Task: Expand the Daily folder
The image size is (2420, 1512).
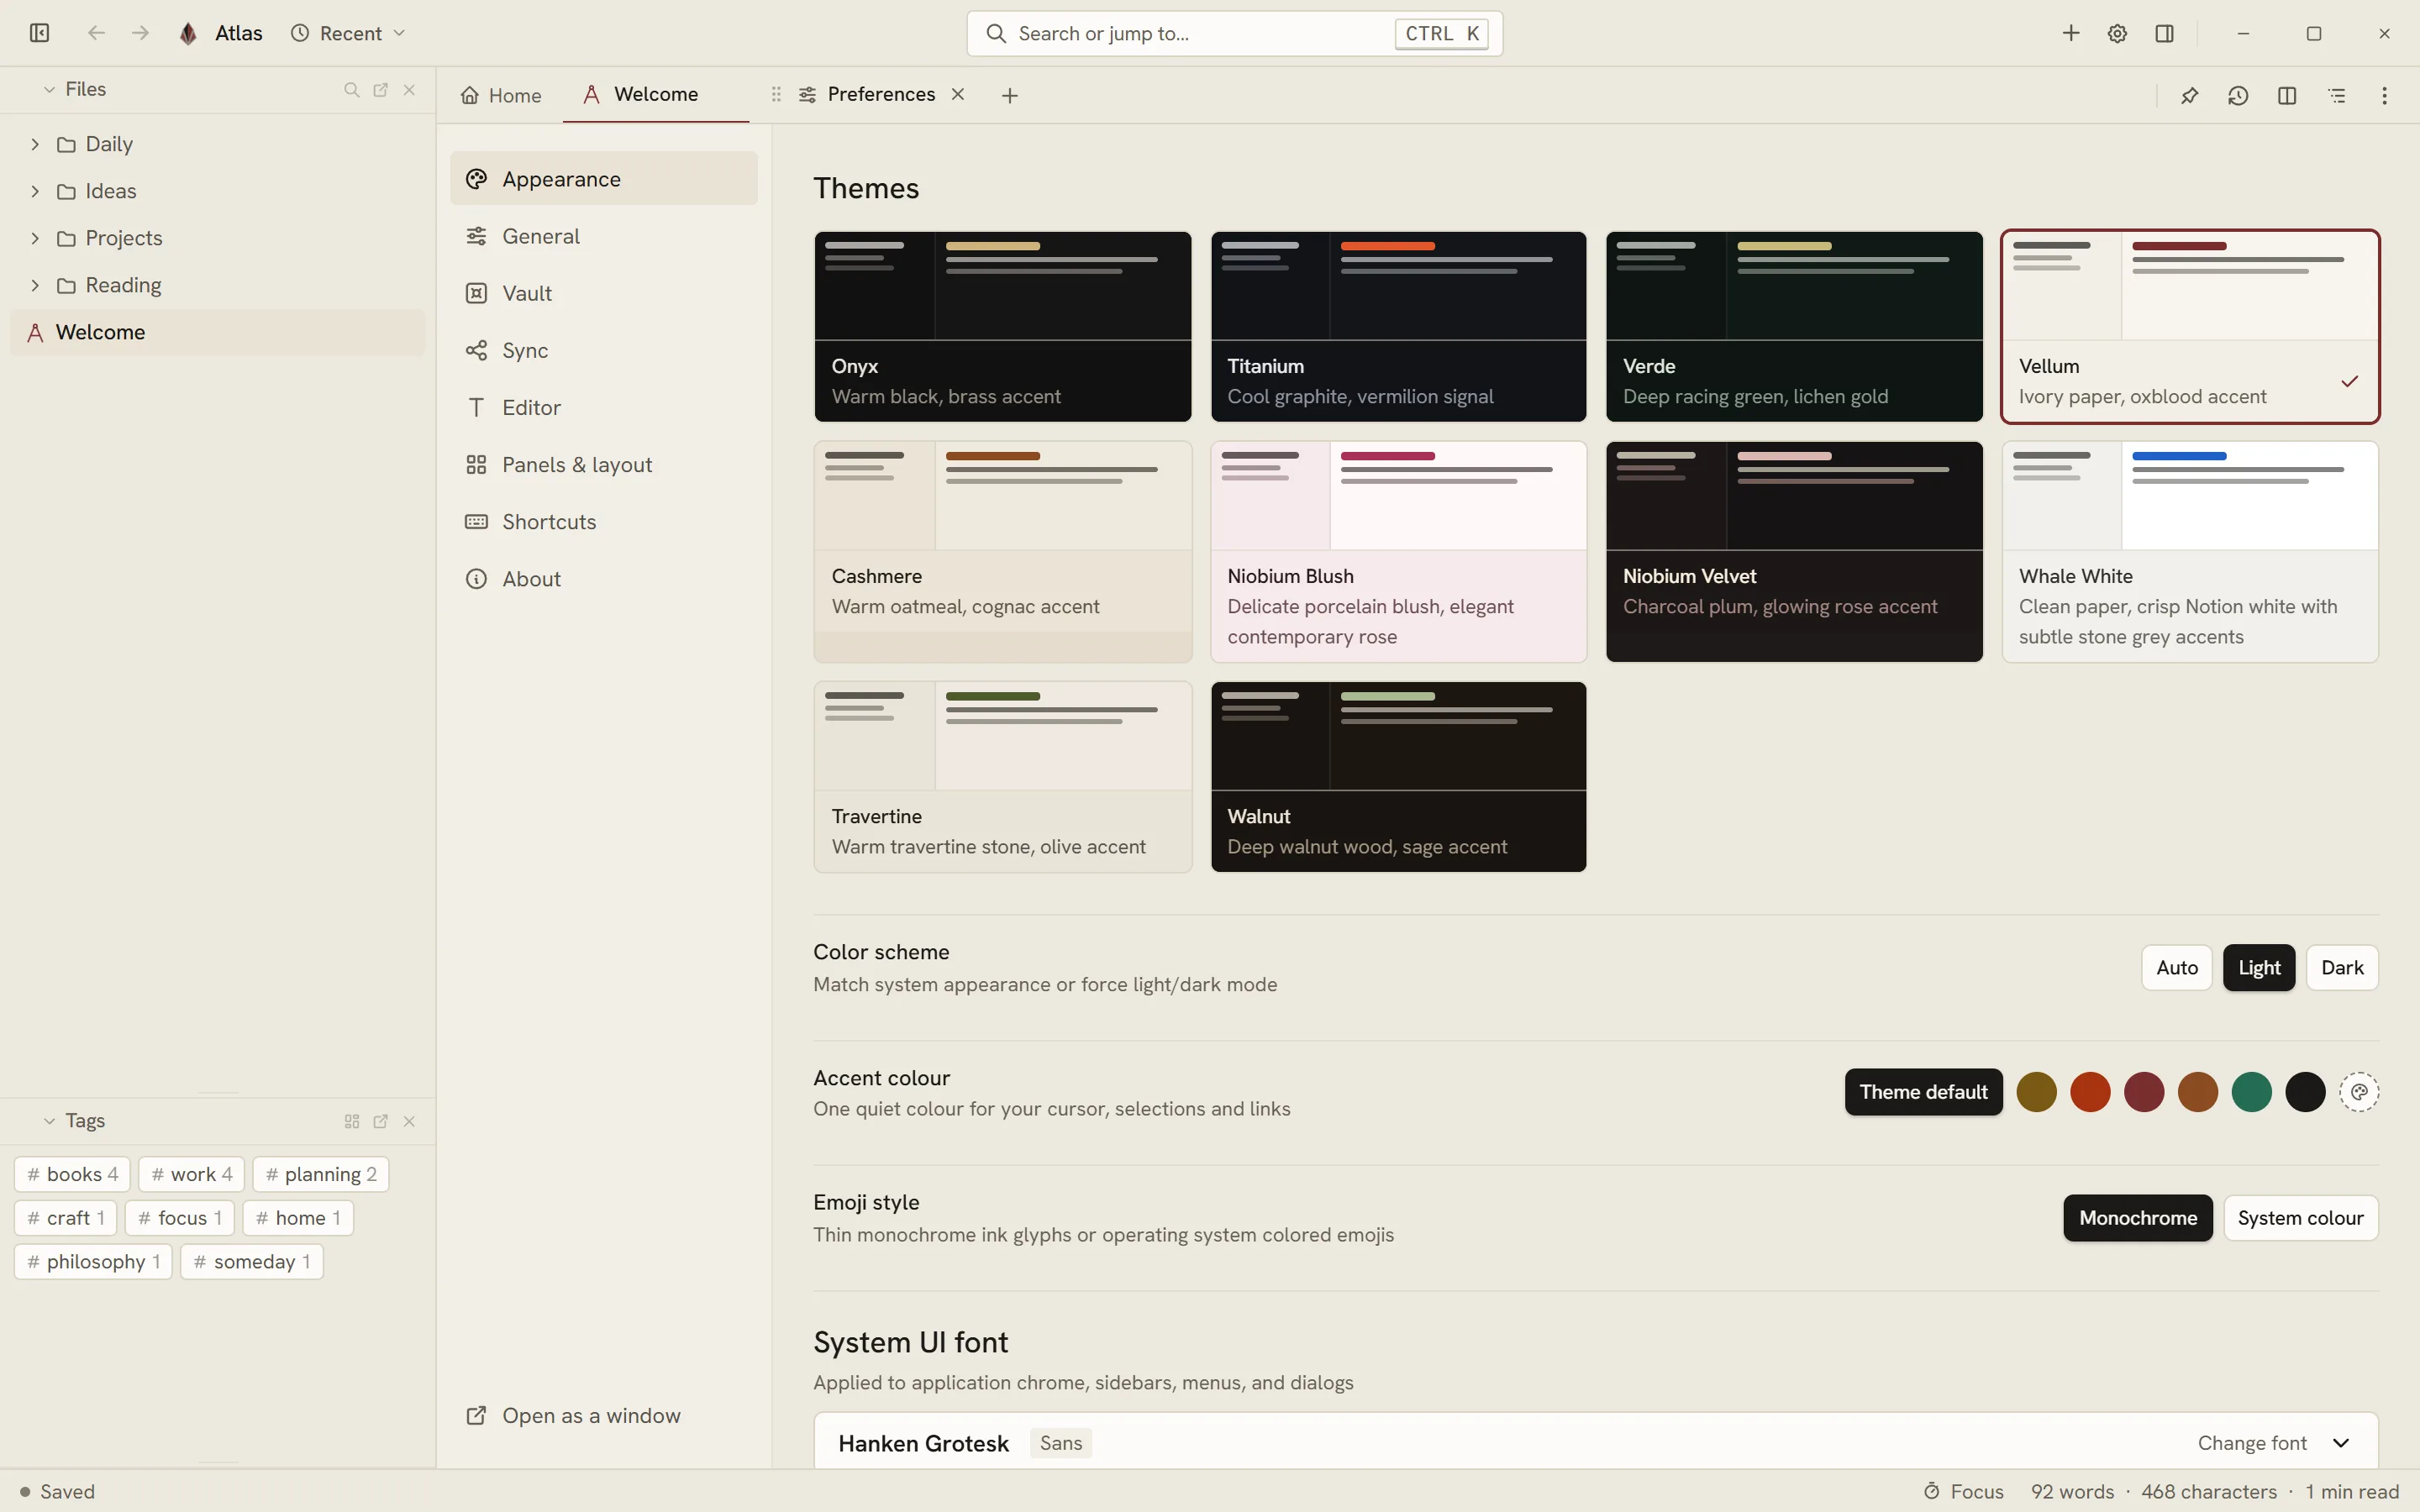Action: (35, 144)
